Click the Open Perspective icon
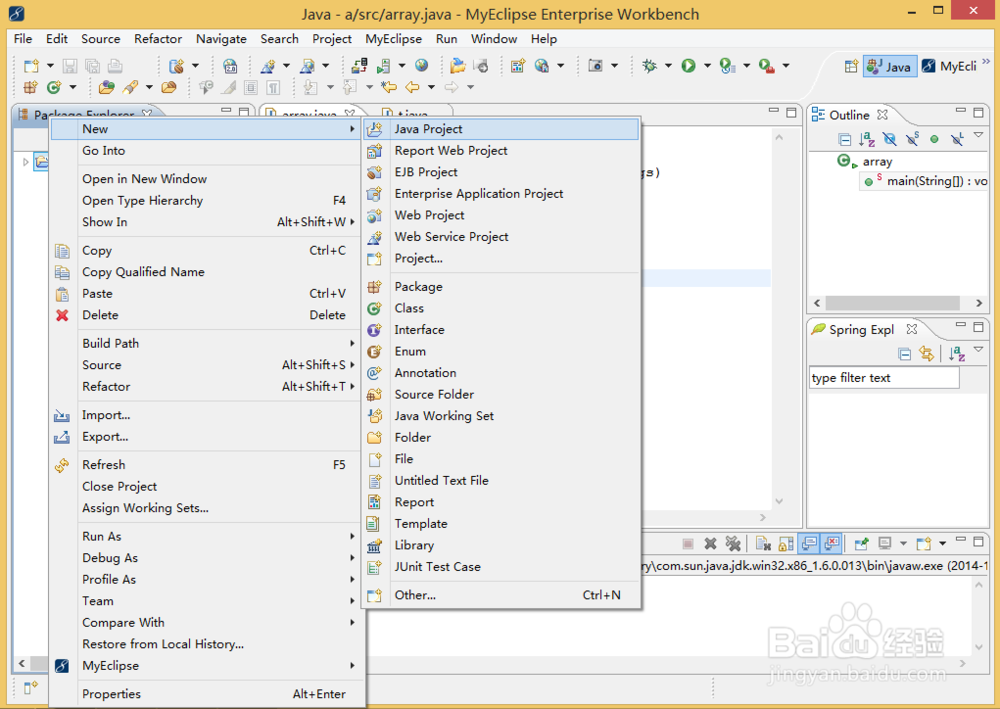1000x709 pixels. coord(851,66)
